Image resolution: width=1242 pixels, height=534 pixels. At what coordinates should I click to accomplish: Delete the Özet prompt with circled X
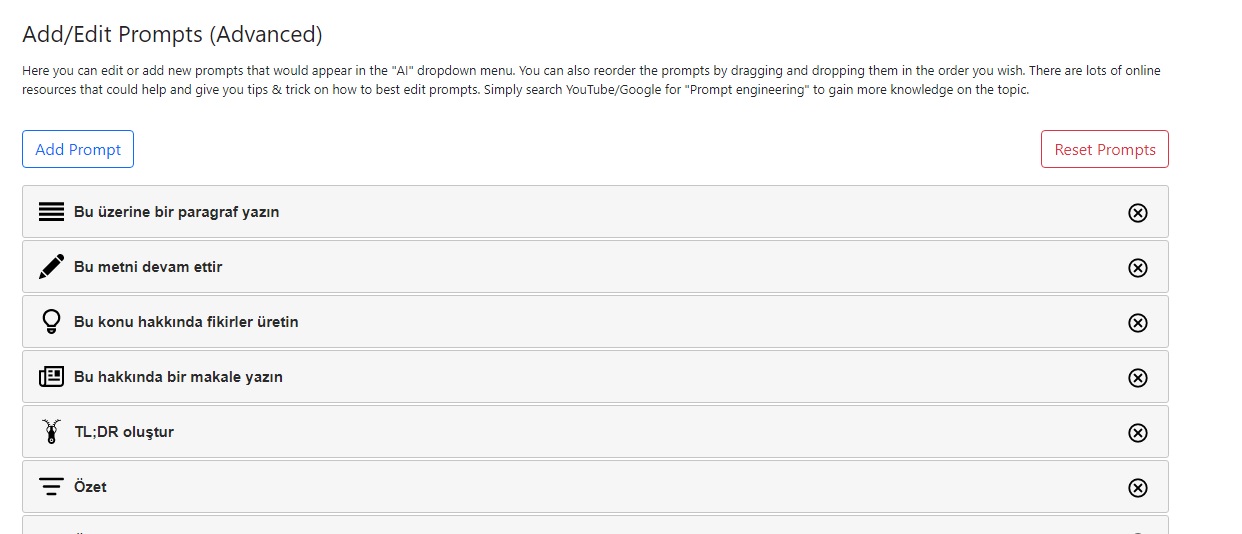(1138, 487)
